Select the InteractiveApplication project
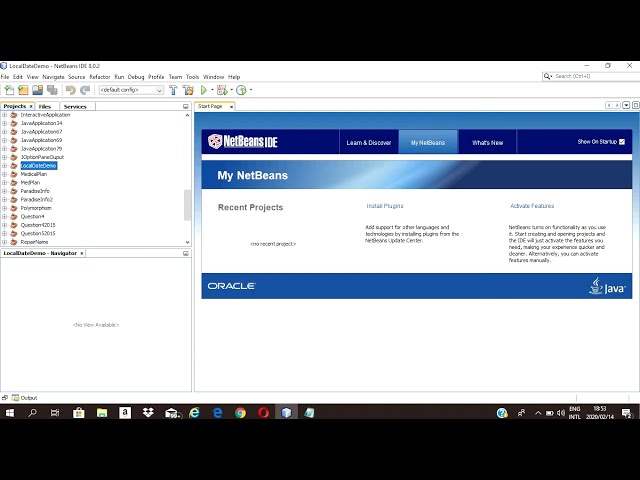 click(x=45, y=115)
